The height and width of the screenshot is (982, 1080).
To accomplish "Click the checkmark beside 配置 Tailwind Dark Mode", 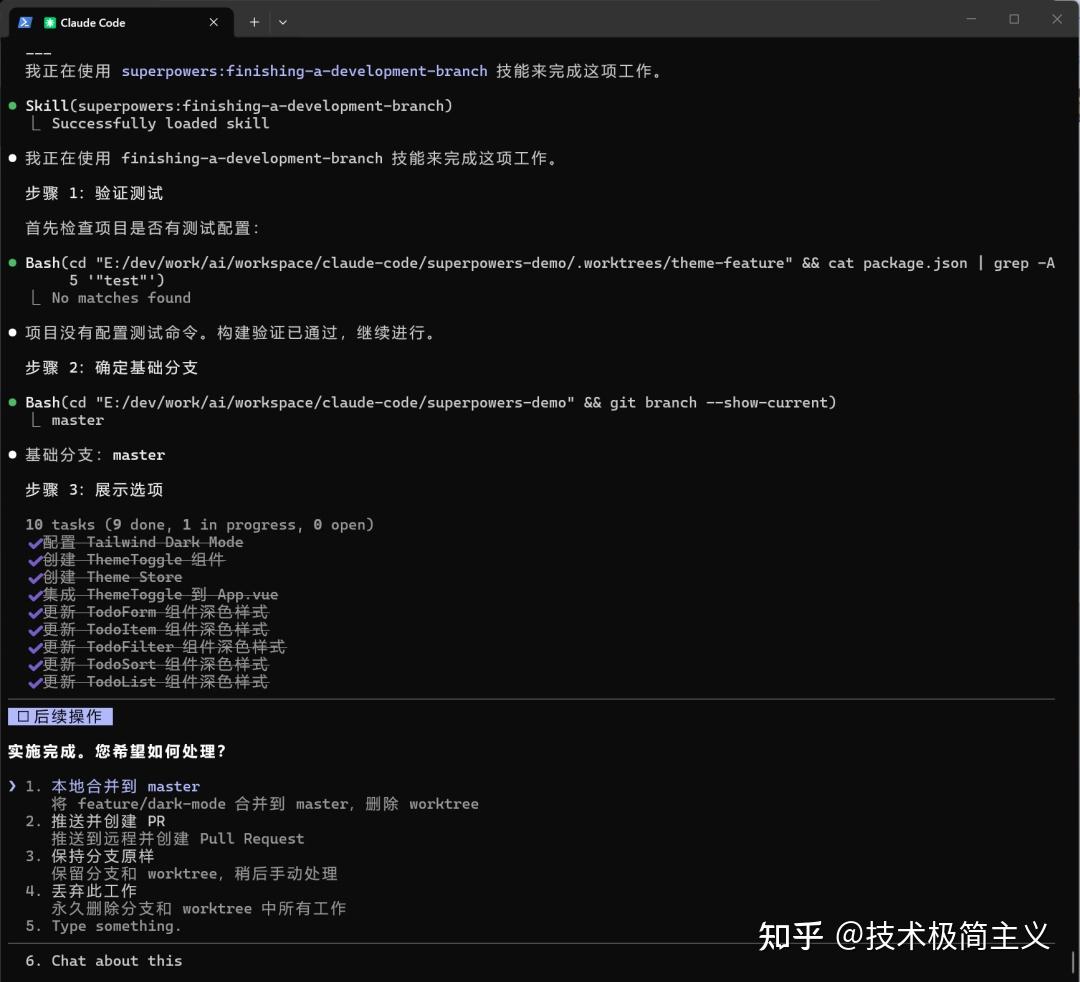I will point(34,543).
